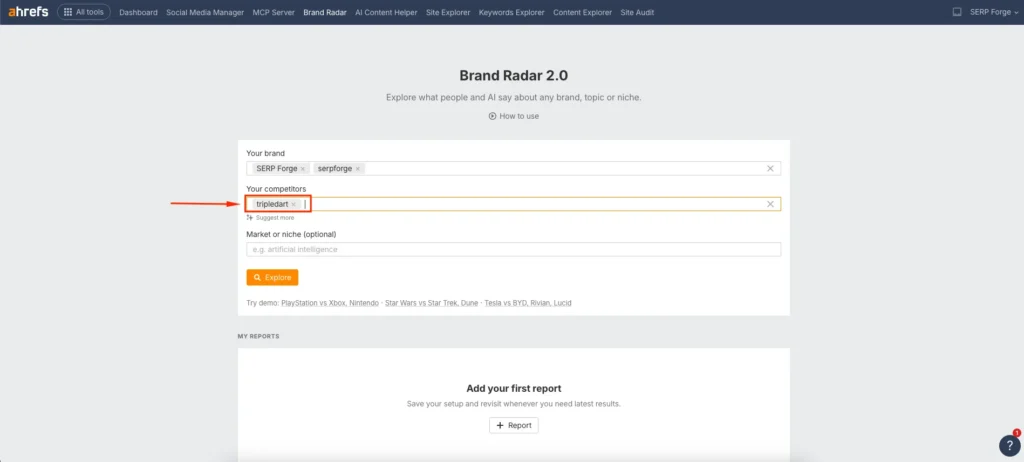
Task: Open the All tools menu
Action: click(x=84, y=12)
